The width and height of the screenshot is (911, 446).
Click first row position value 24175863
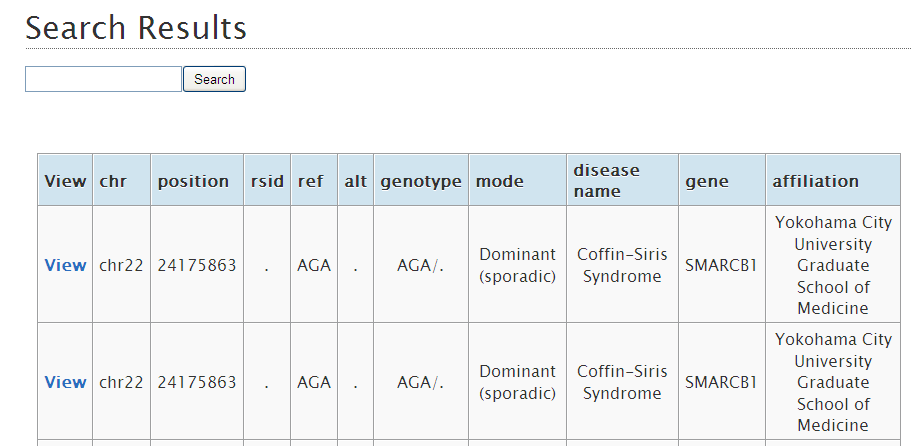pos(197,265)
